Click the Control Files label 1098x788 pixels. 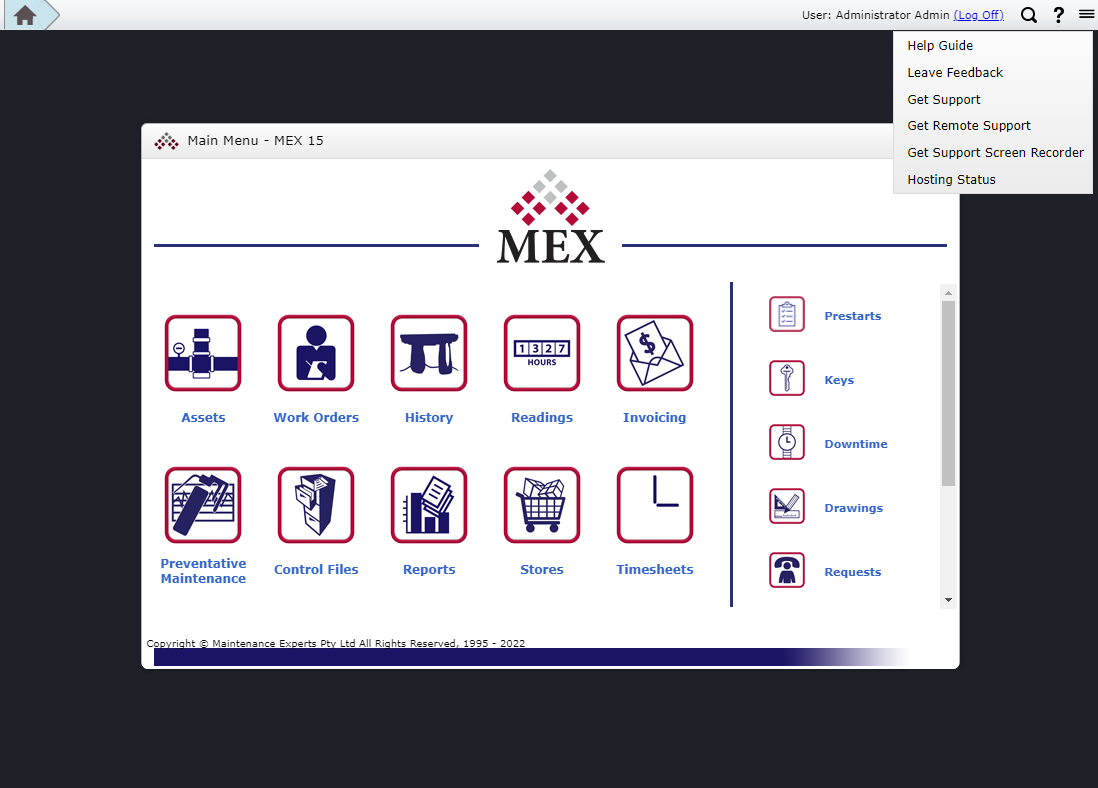coord(316,569)
